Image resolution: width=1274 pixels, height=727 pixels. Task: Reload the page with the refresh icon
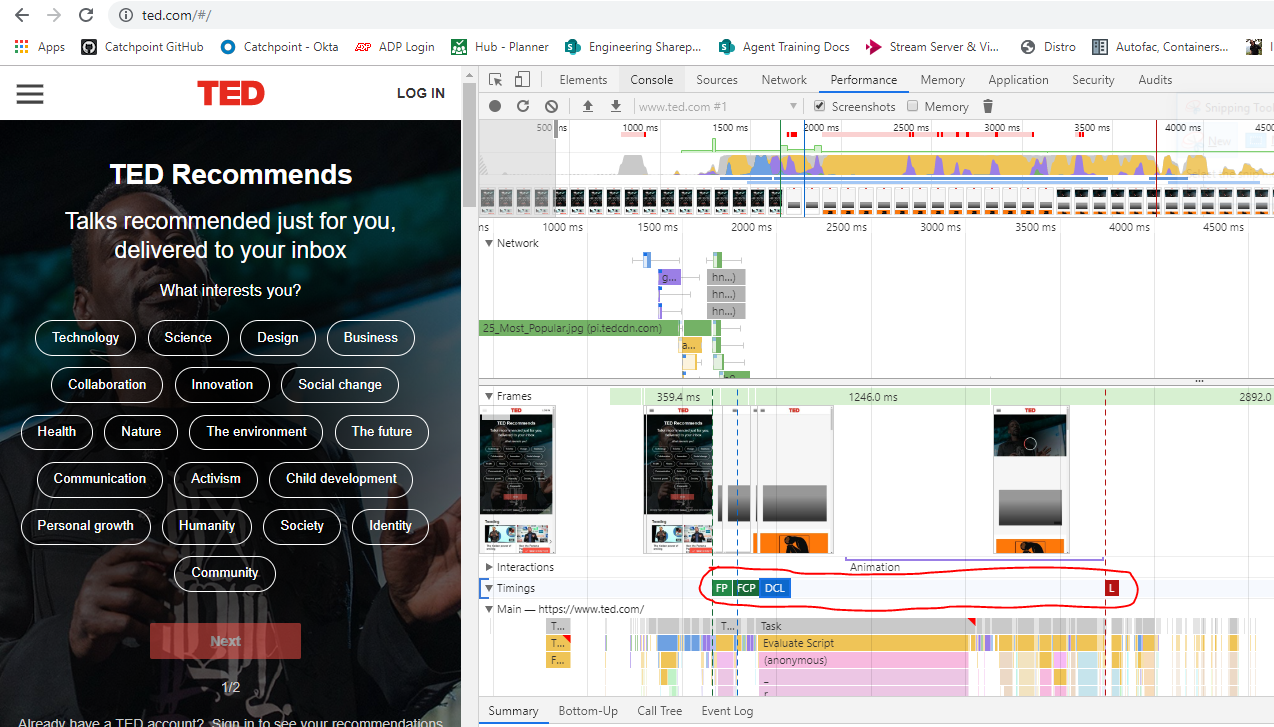(x=86, y=15)
